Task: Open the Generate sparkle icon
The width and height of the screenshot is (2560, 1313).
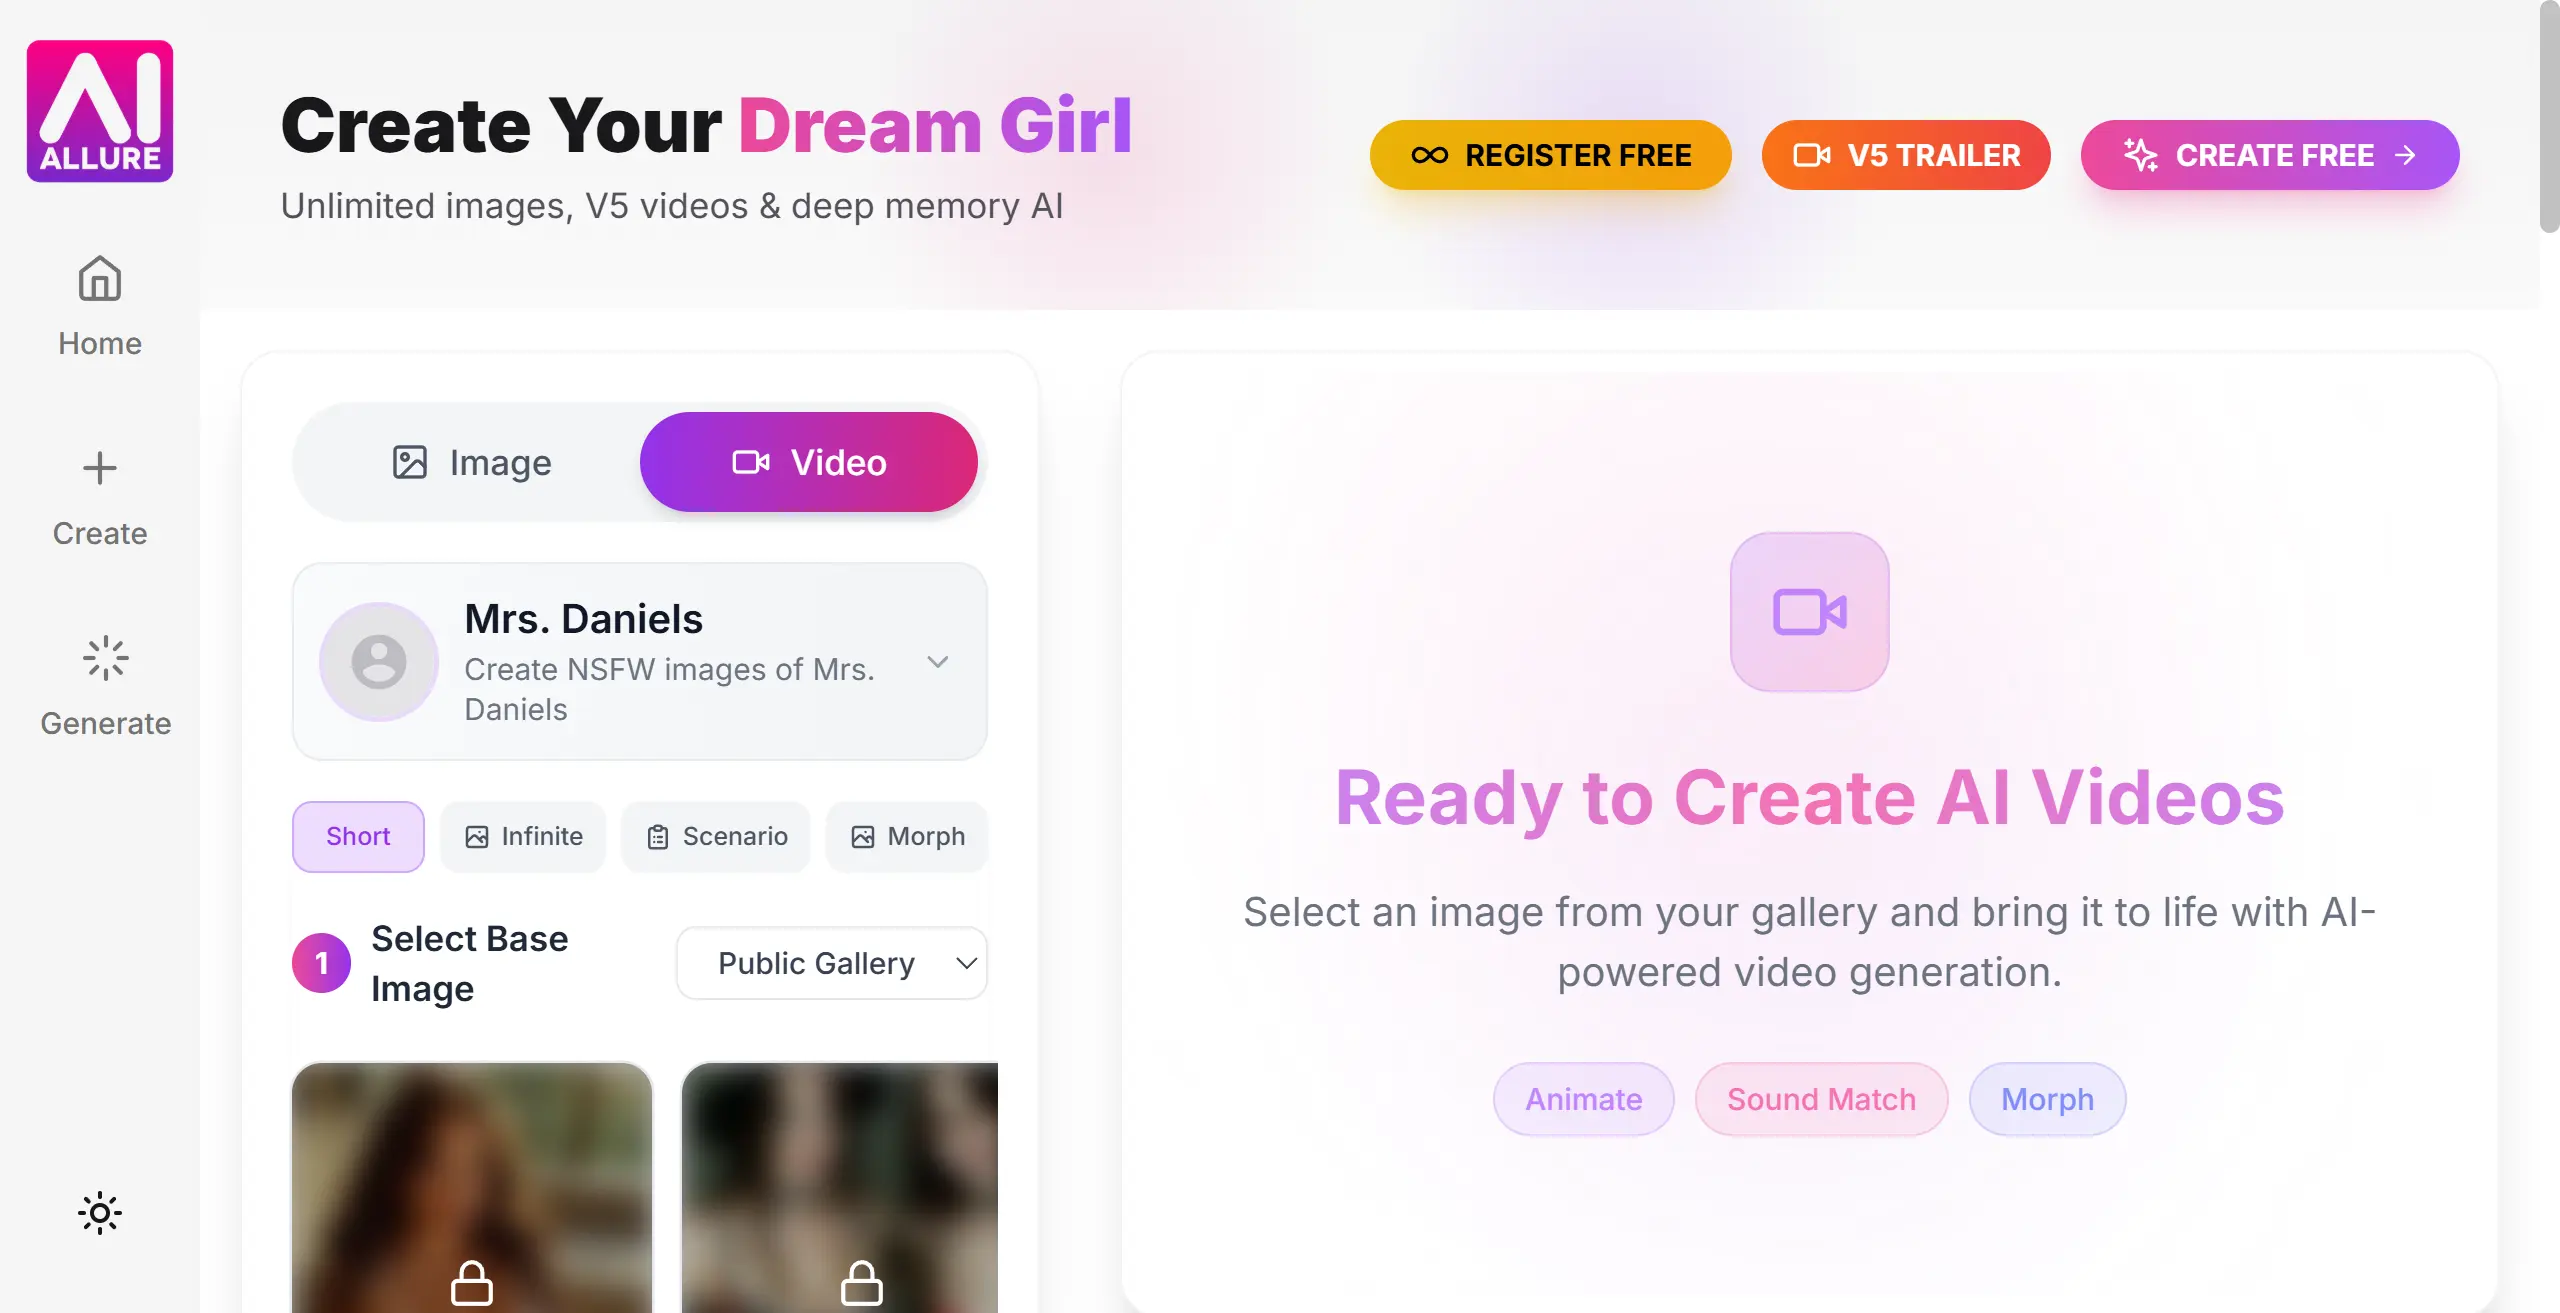Action: 105,658
